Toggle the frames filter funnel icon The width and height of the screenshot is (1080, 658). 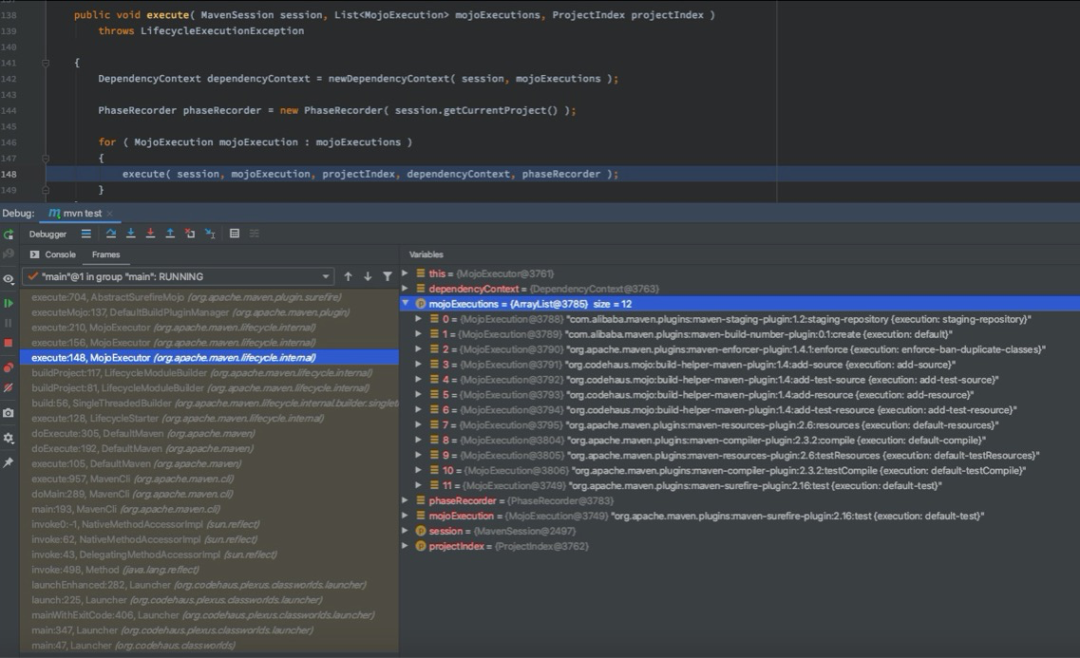coord(387,276)
